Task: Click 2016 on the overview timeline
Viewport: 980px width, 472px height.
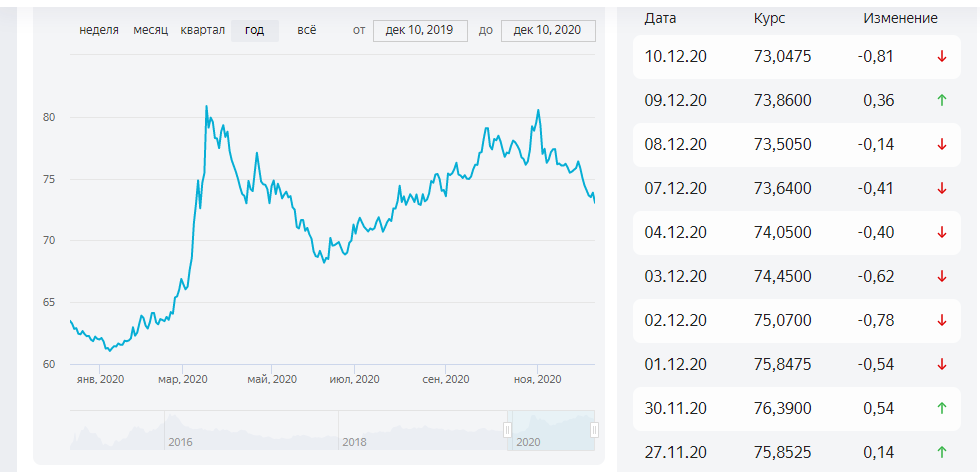Action: click(180, 441)
